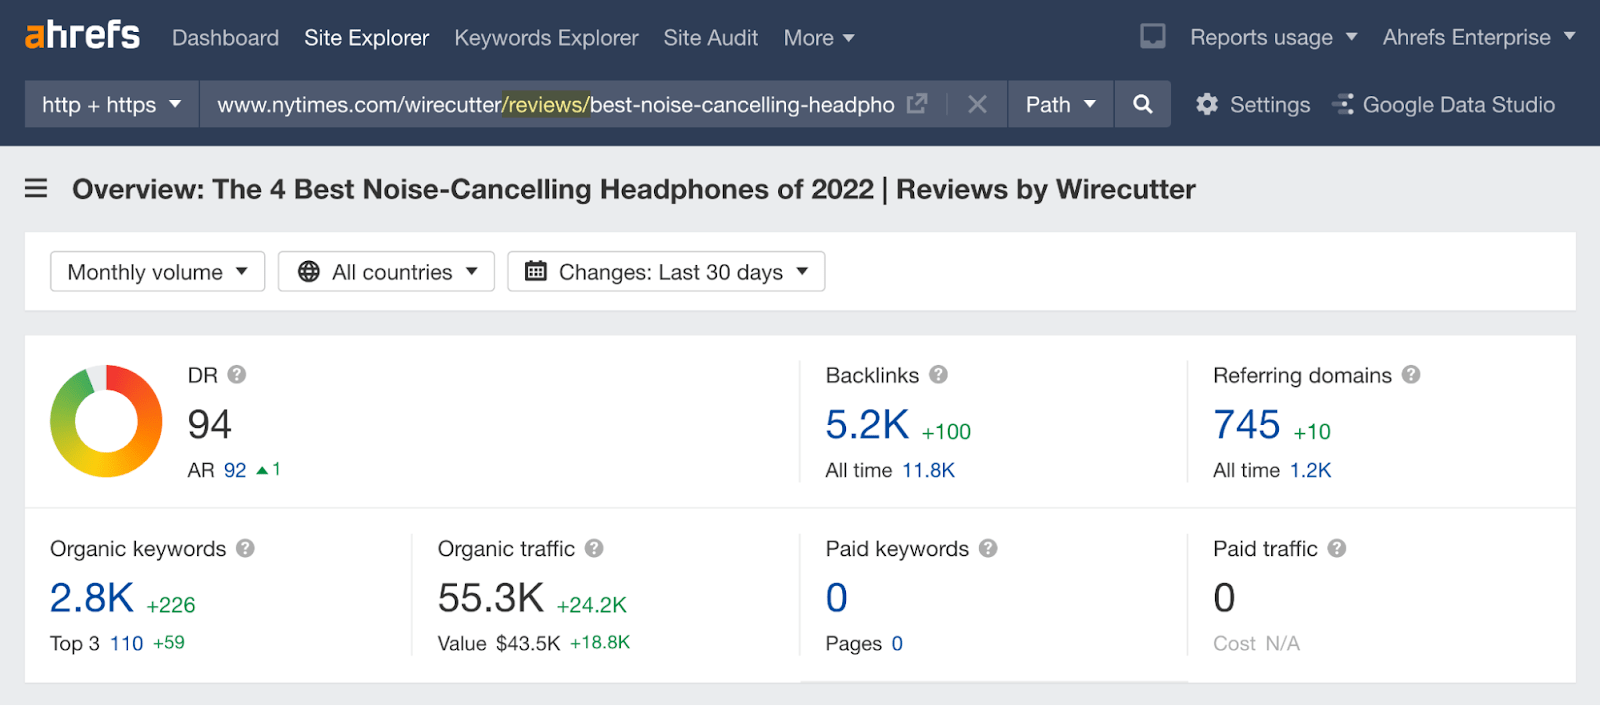This screenshot has height=706, width=1600.
Task: Click traffic Value $43.5K
Action: pyautogui.click(x=528, y=643)
